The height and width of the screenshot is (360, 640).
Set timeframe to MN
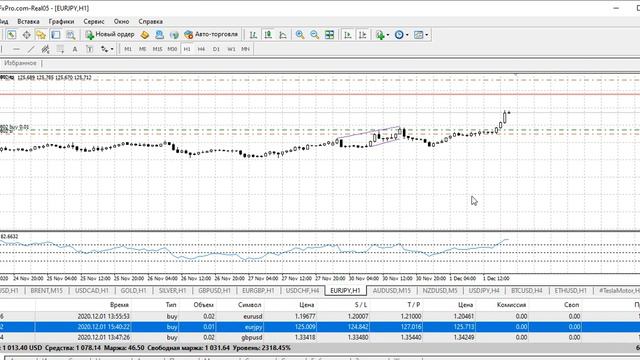245,49
